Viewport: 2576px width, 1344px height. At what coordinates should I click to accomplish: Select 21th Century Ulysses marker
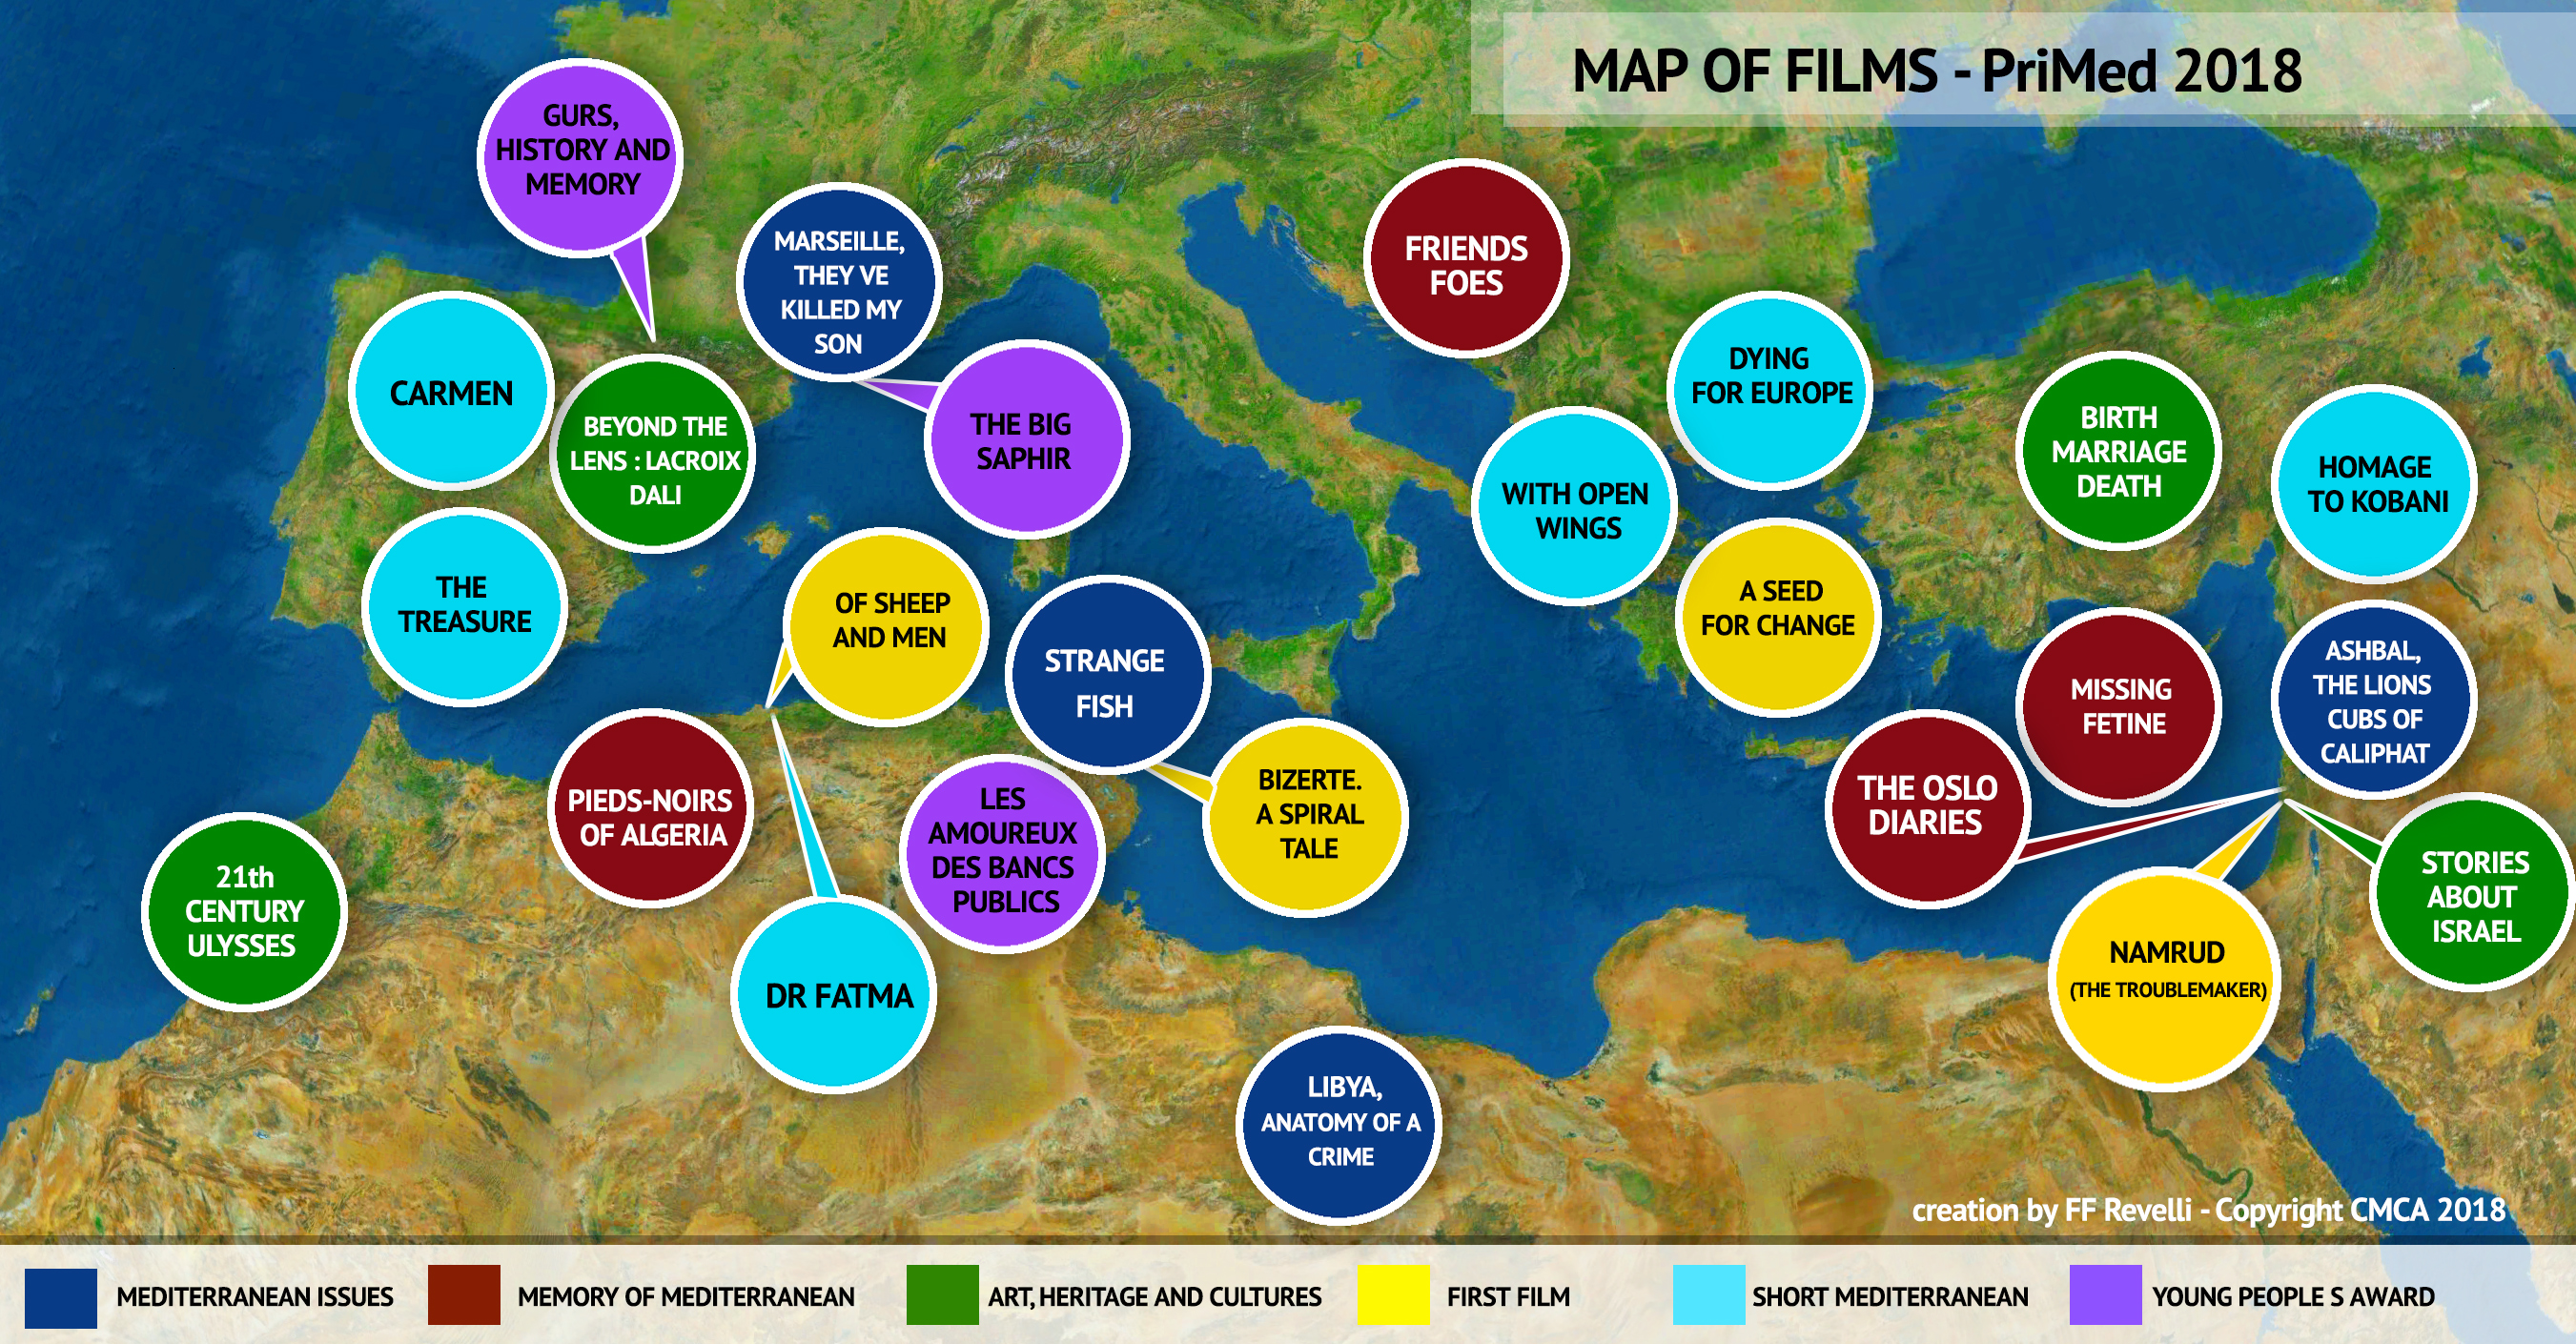pos(243,910)
